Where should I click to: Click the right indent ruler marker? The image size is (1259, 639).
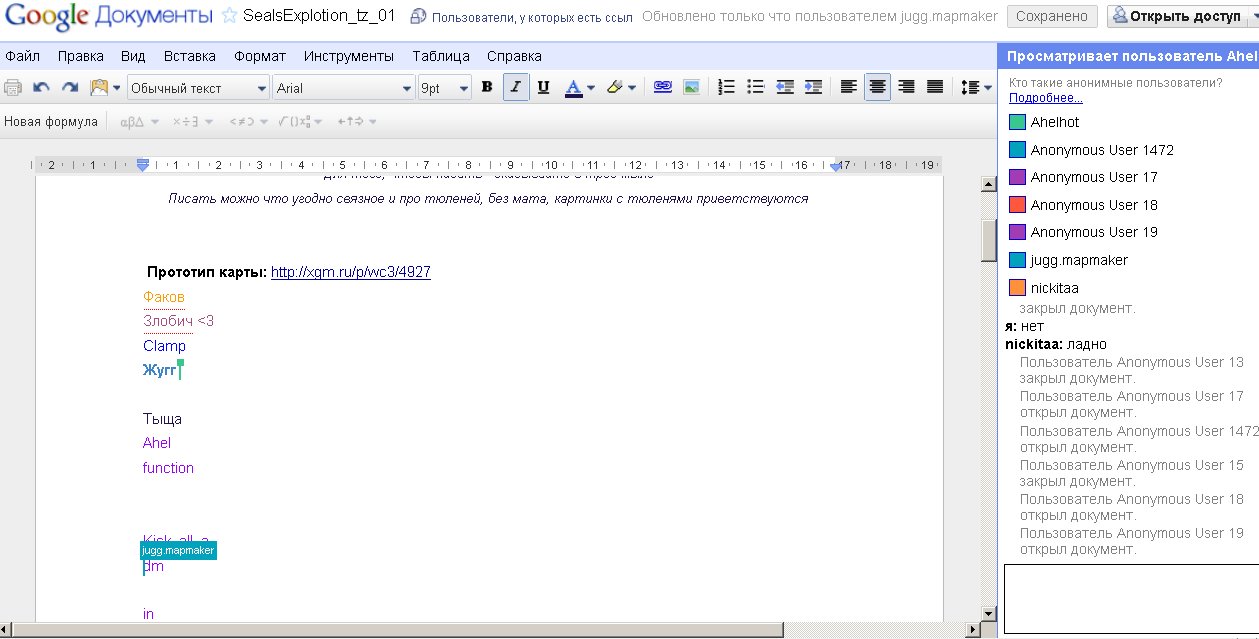836,167
